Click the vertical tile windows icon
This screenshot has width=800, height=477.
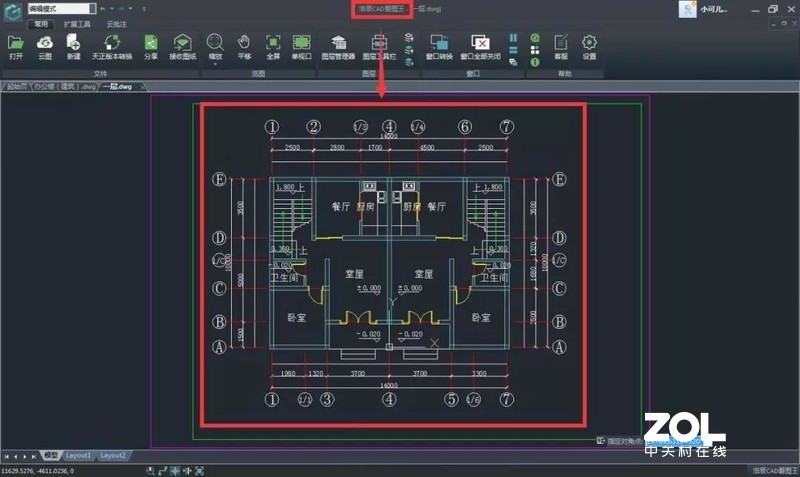click(x=513, y=38)
